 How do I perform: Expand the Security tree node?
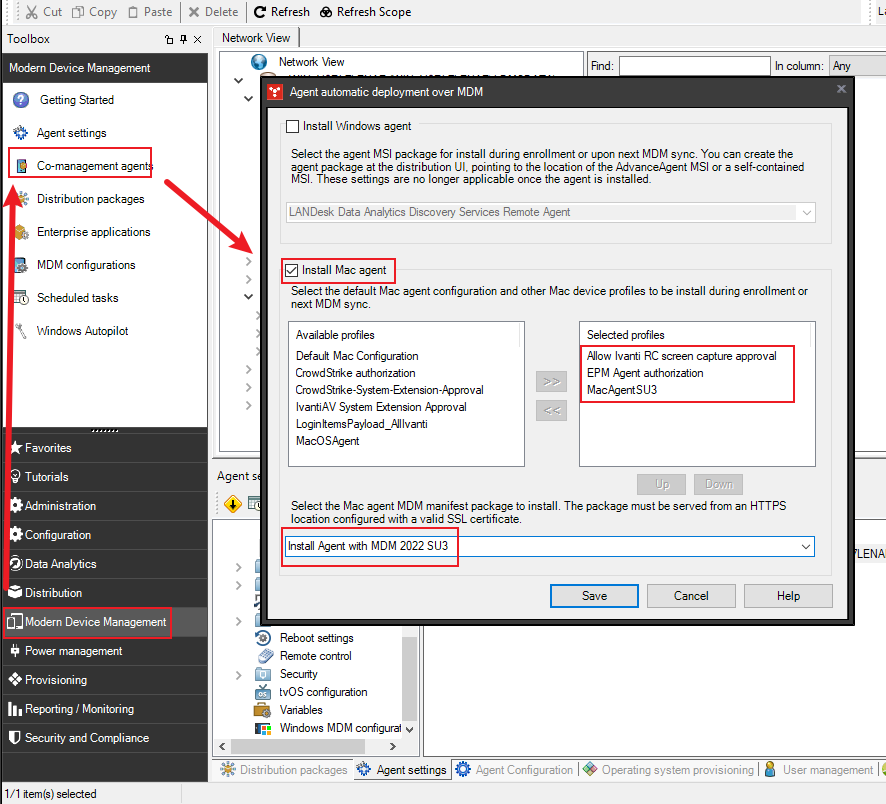coord(238,674)
